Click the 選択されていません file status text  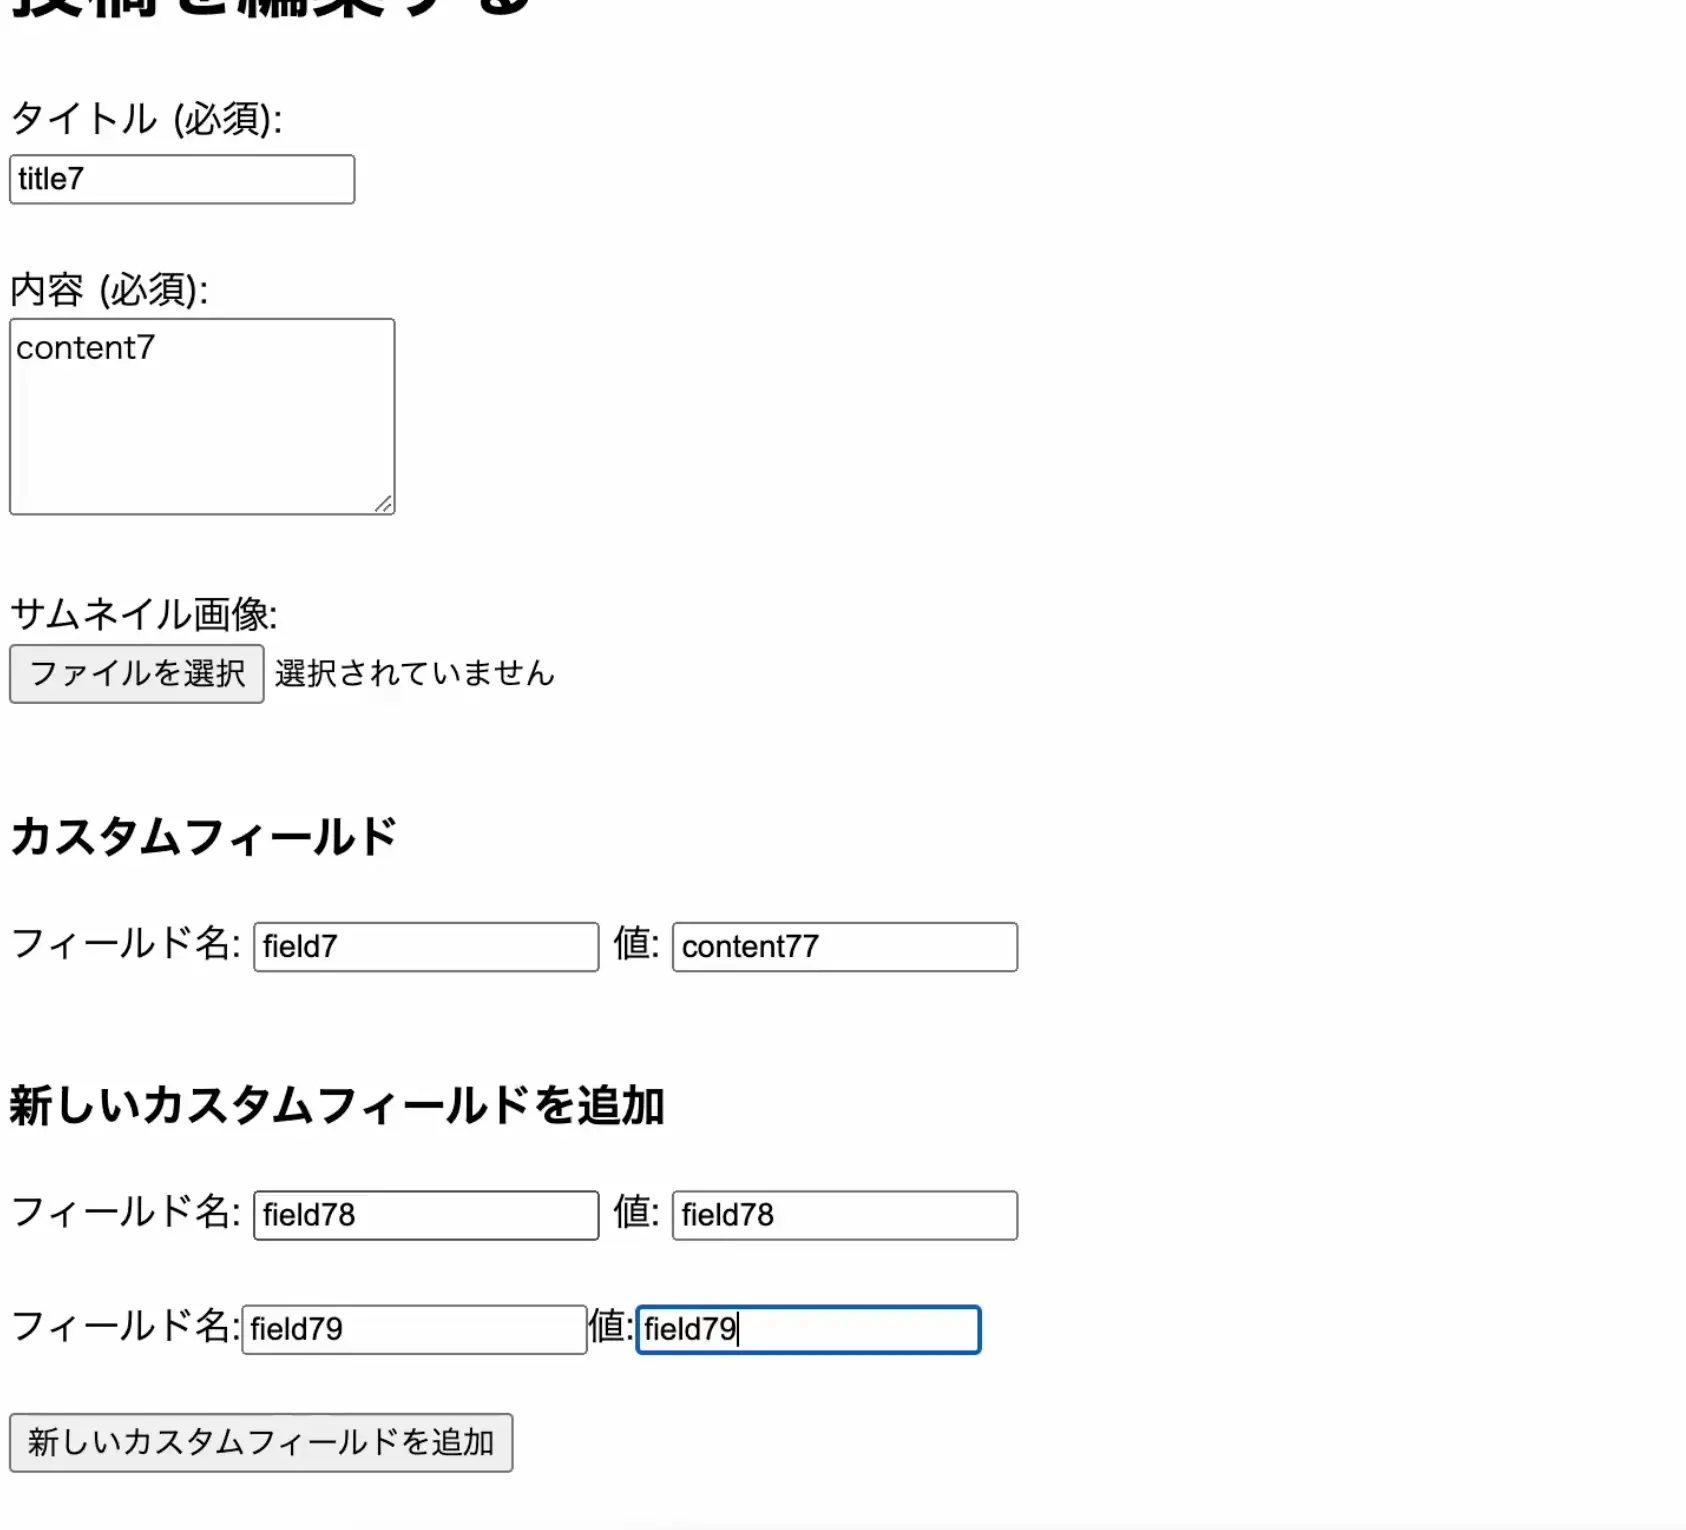coord(415,674)
